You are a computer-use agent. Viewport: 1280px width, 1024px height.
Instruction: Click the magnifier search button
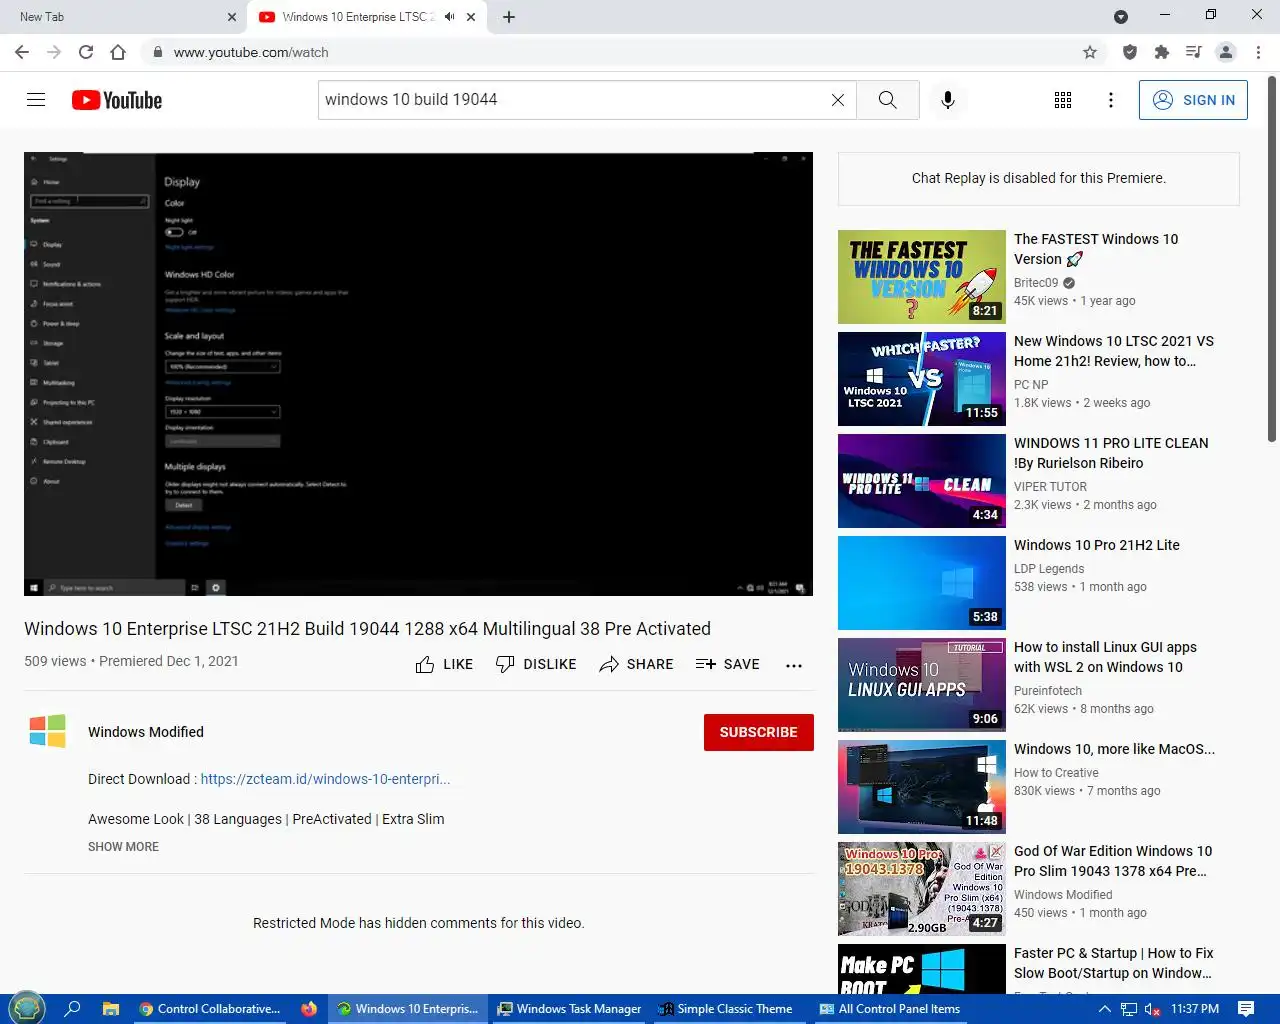click(887, 100)
